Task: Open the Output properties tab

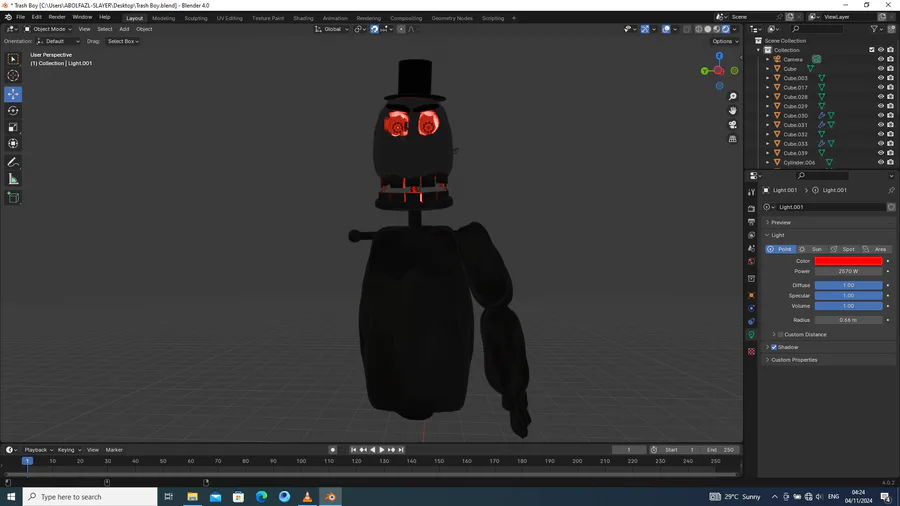Action: (x=751, y=222)
